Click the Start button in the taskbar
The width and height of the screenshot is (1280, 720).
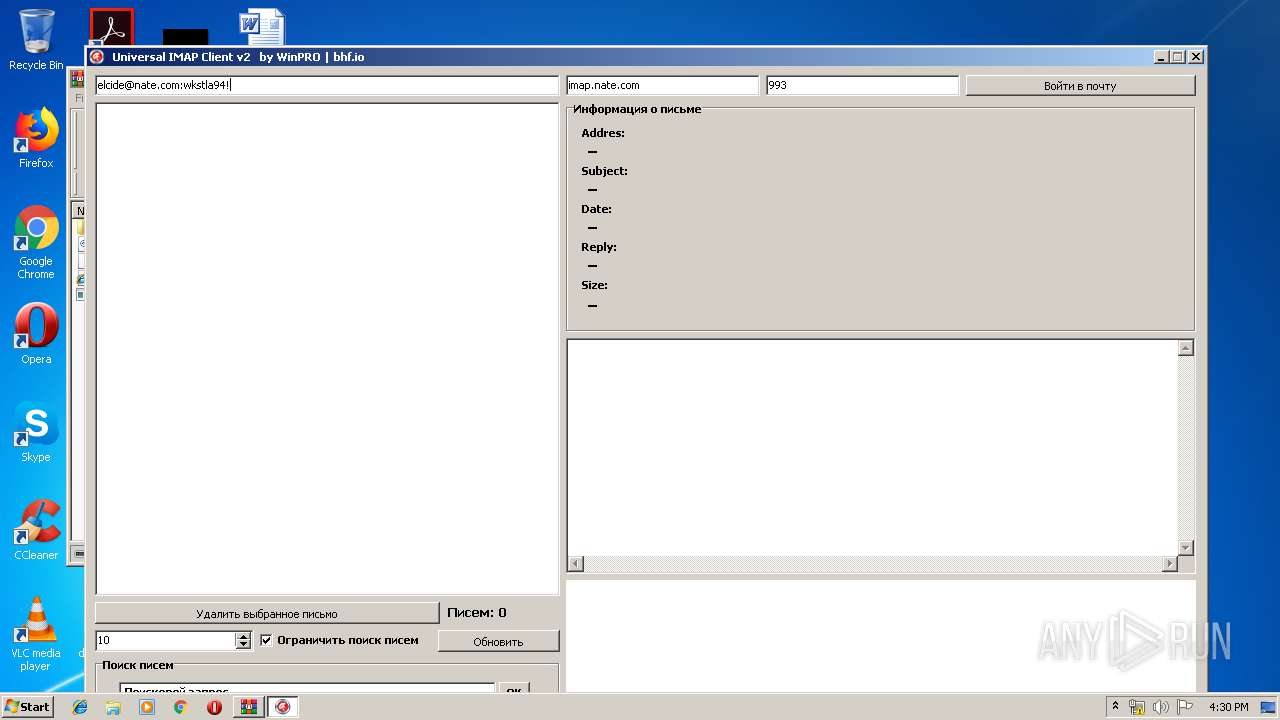pos(27,706)
